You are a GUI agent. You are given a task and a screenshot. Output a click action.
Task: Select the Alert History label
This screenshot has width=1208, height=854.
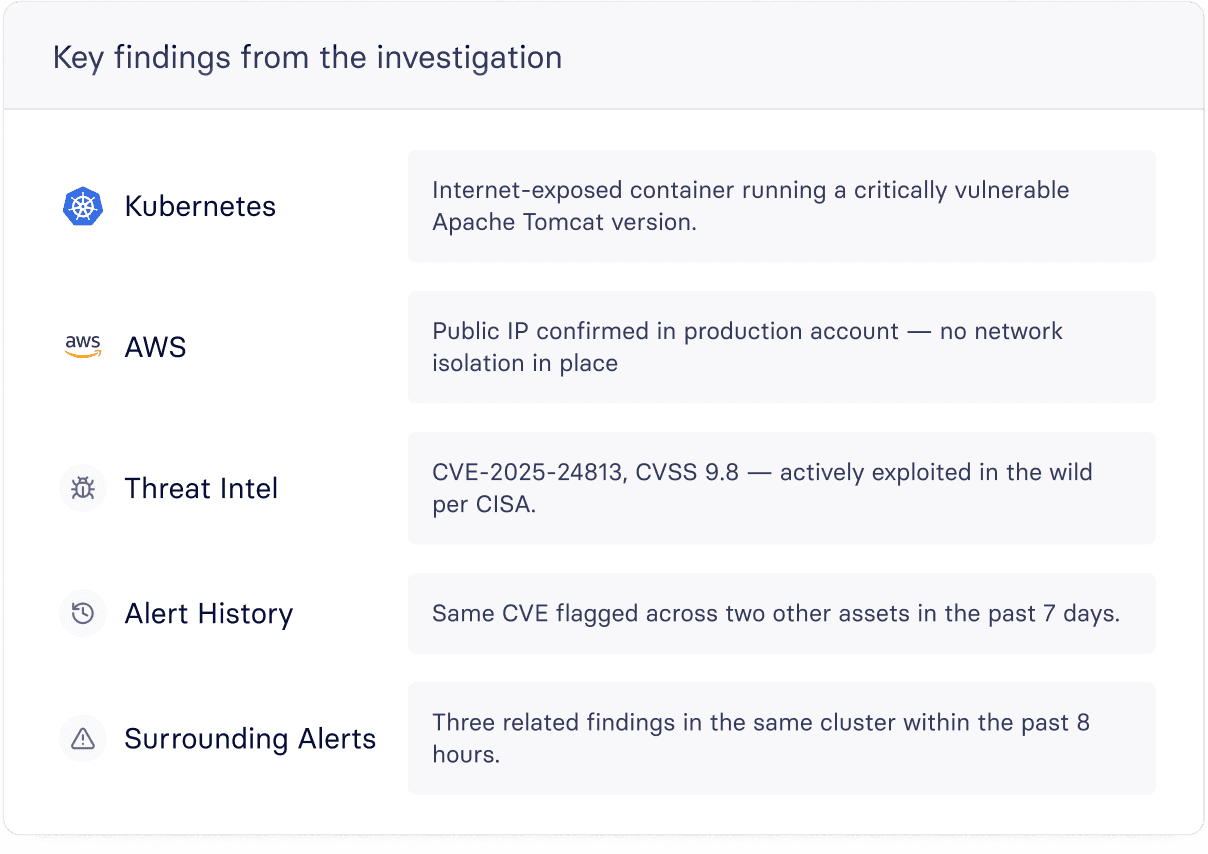pyautogui.click(x=208, y=613)
